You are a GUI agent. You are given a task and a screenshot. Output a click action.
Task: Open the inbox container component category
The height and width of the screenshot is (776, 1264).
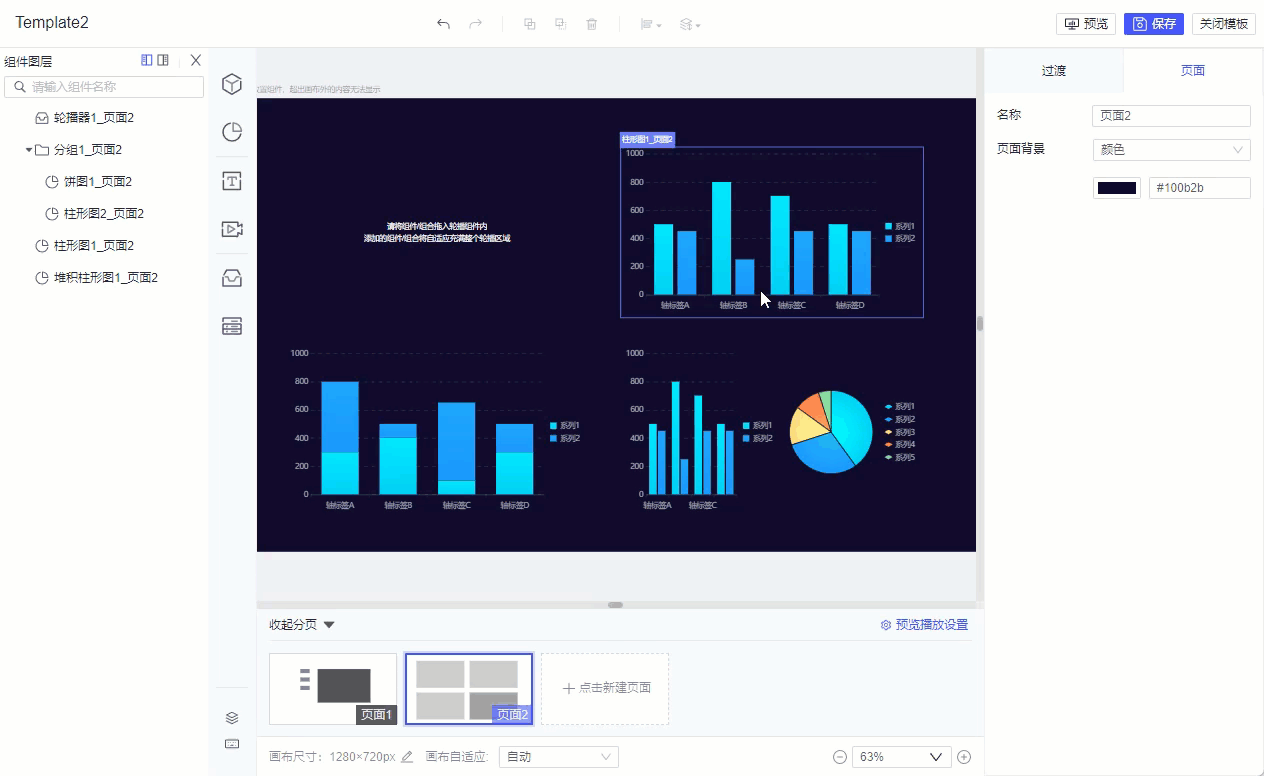[x=232, y=278]
